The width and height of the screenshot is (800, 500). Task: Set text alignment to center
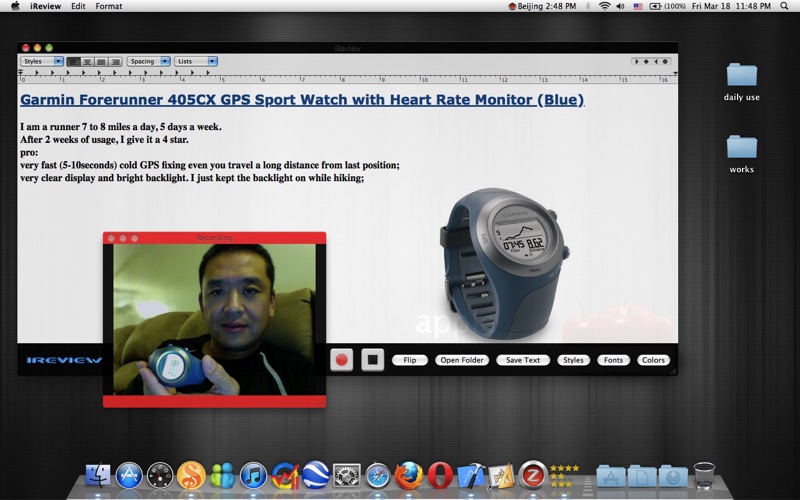tap(87, 61)
